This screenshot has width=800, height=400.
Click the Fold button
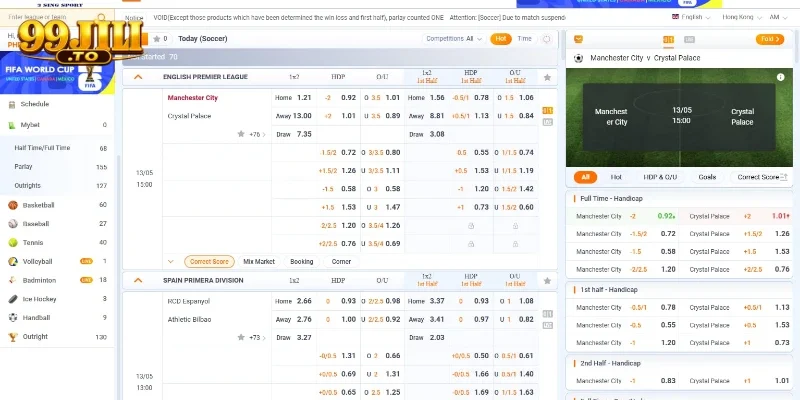(769, 39)
